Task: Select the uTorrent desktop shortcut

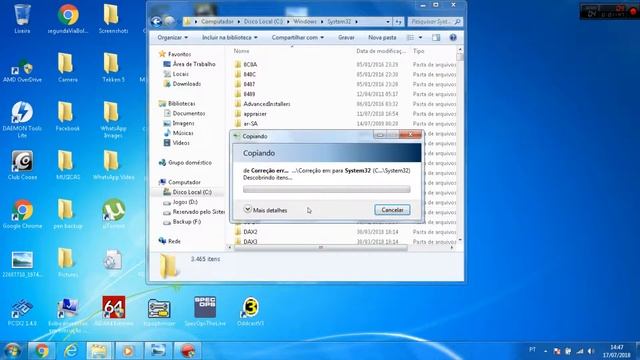Action: [x=113, y=213]
